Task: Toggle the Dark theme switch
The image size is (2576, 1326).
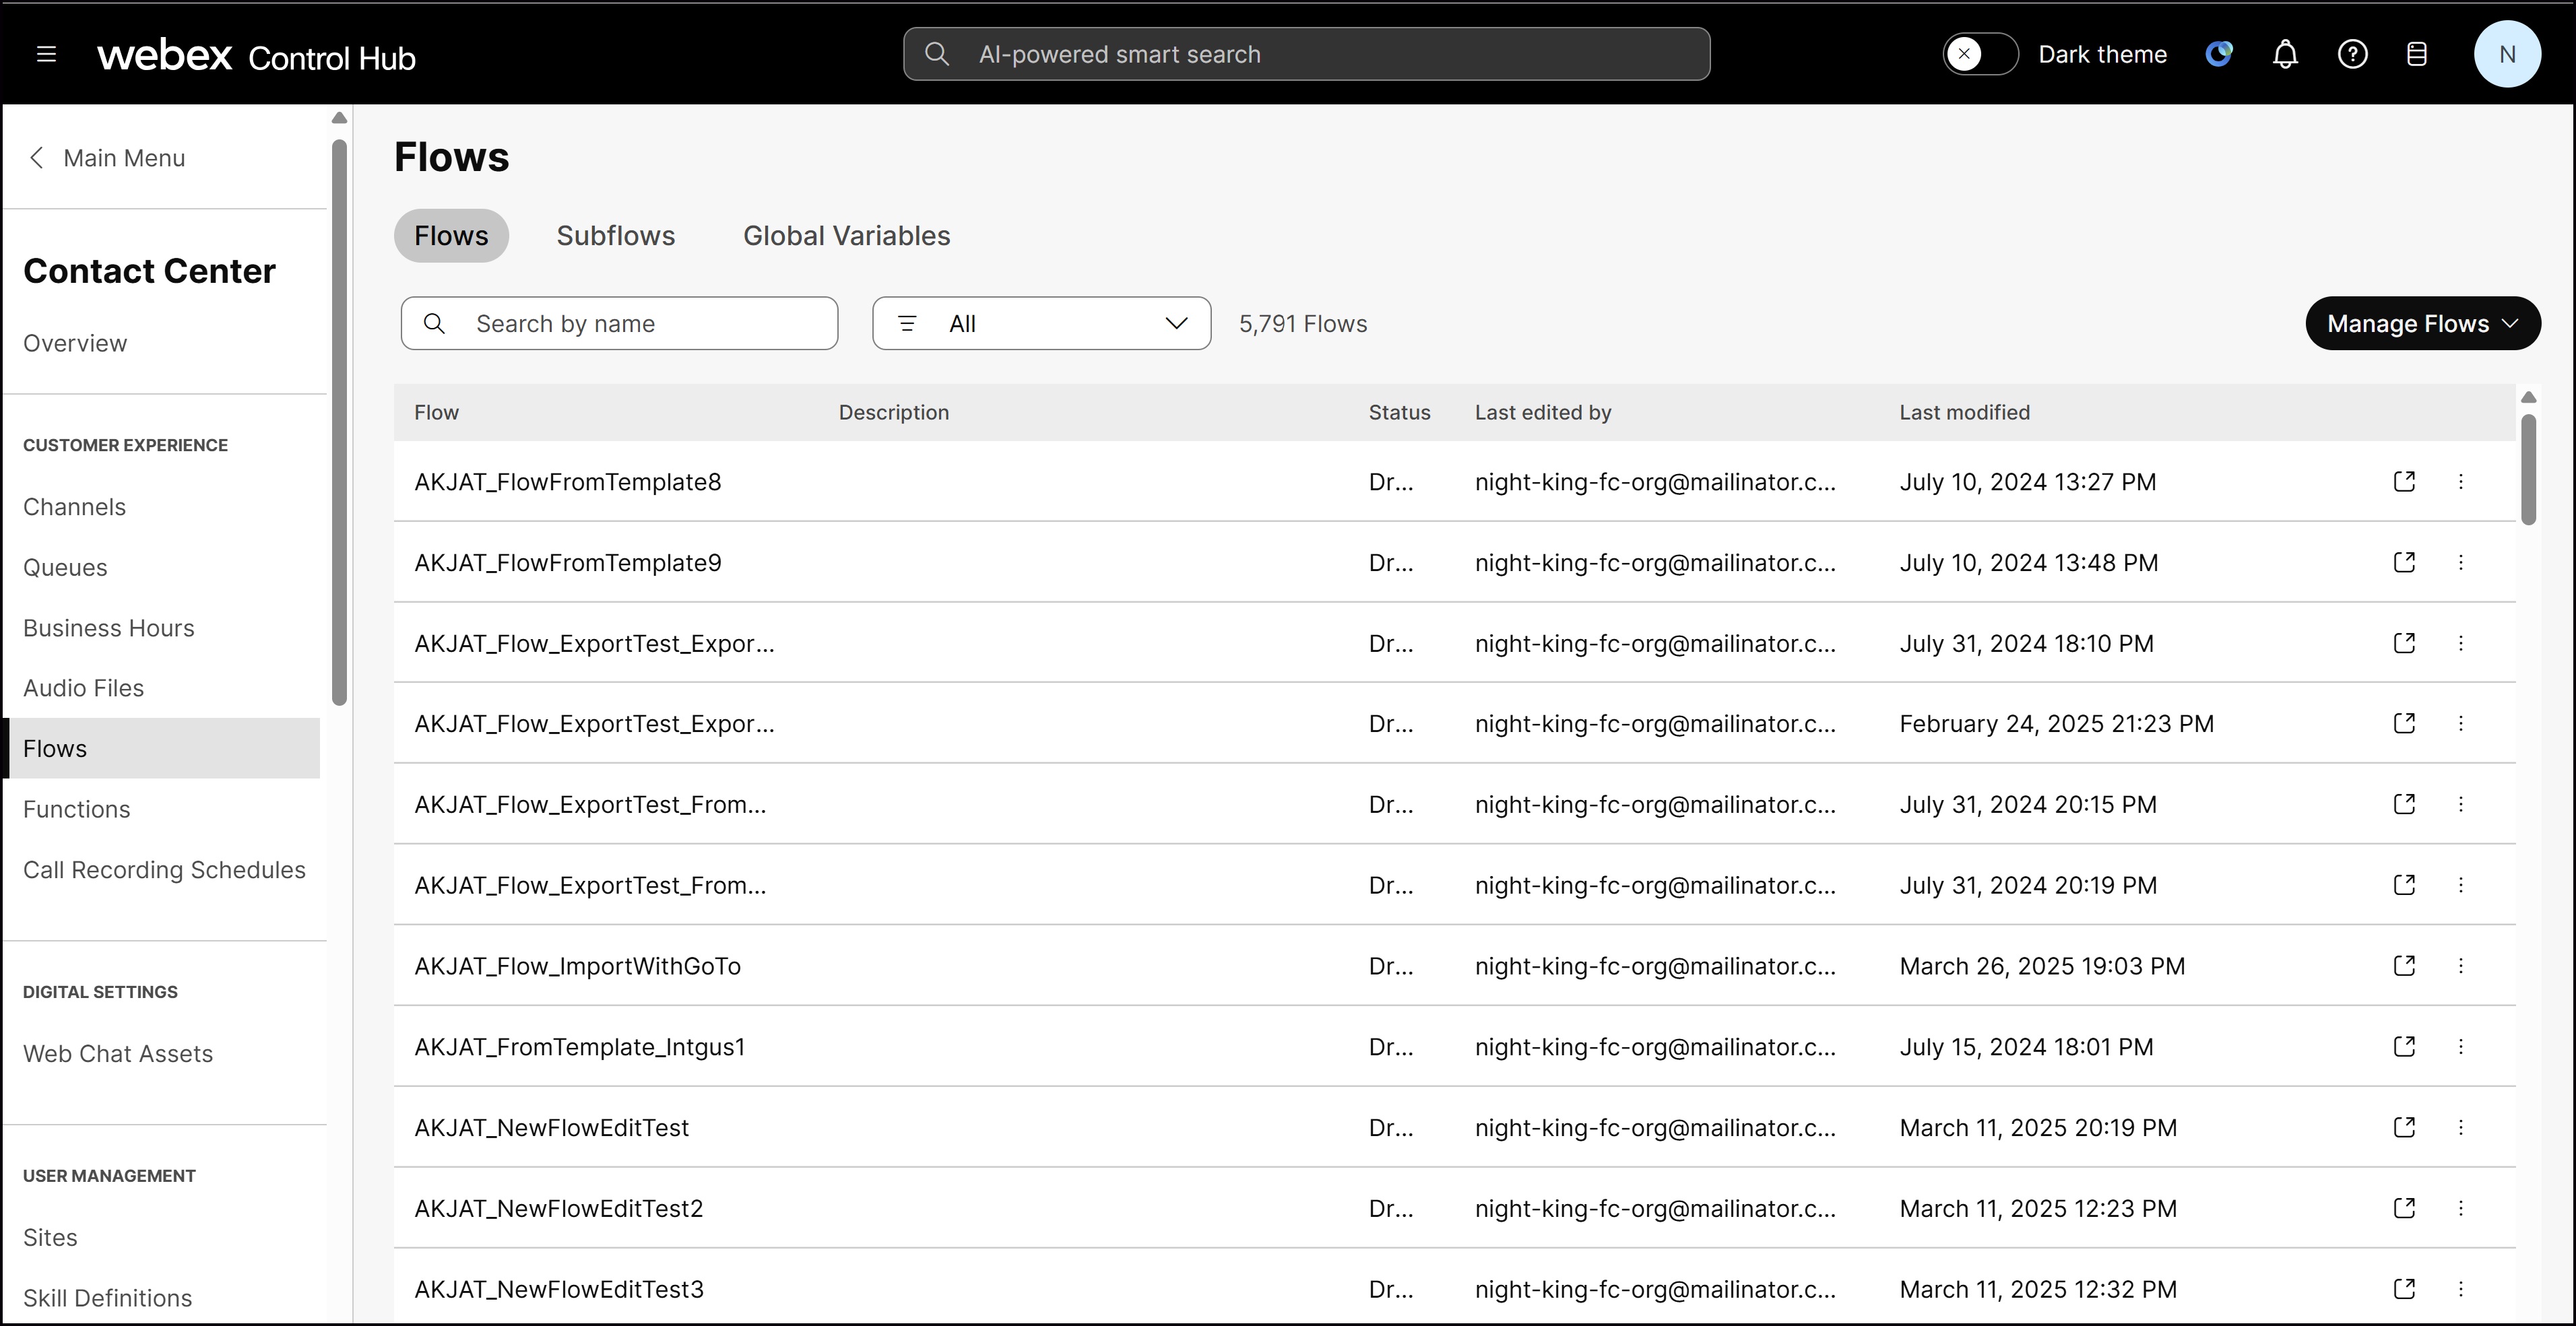Action: 1980,54
